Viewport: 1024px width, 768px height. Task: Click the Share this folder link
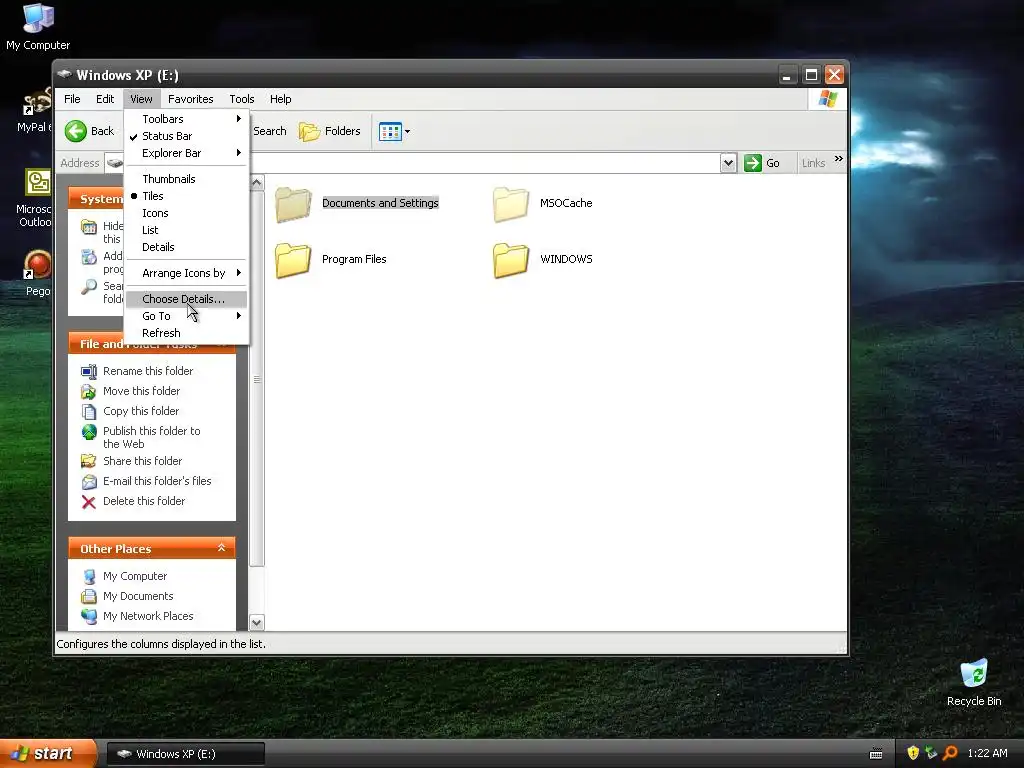coord(142,461)
